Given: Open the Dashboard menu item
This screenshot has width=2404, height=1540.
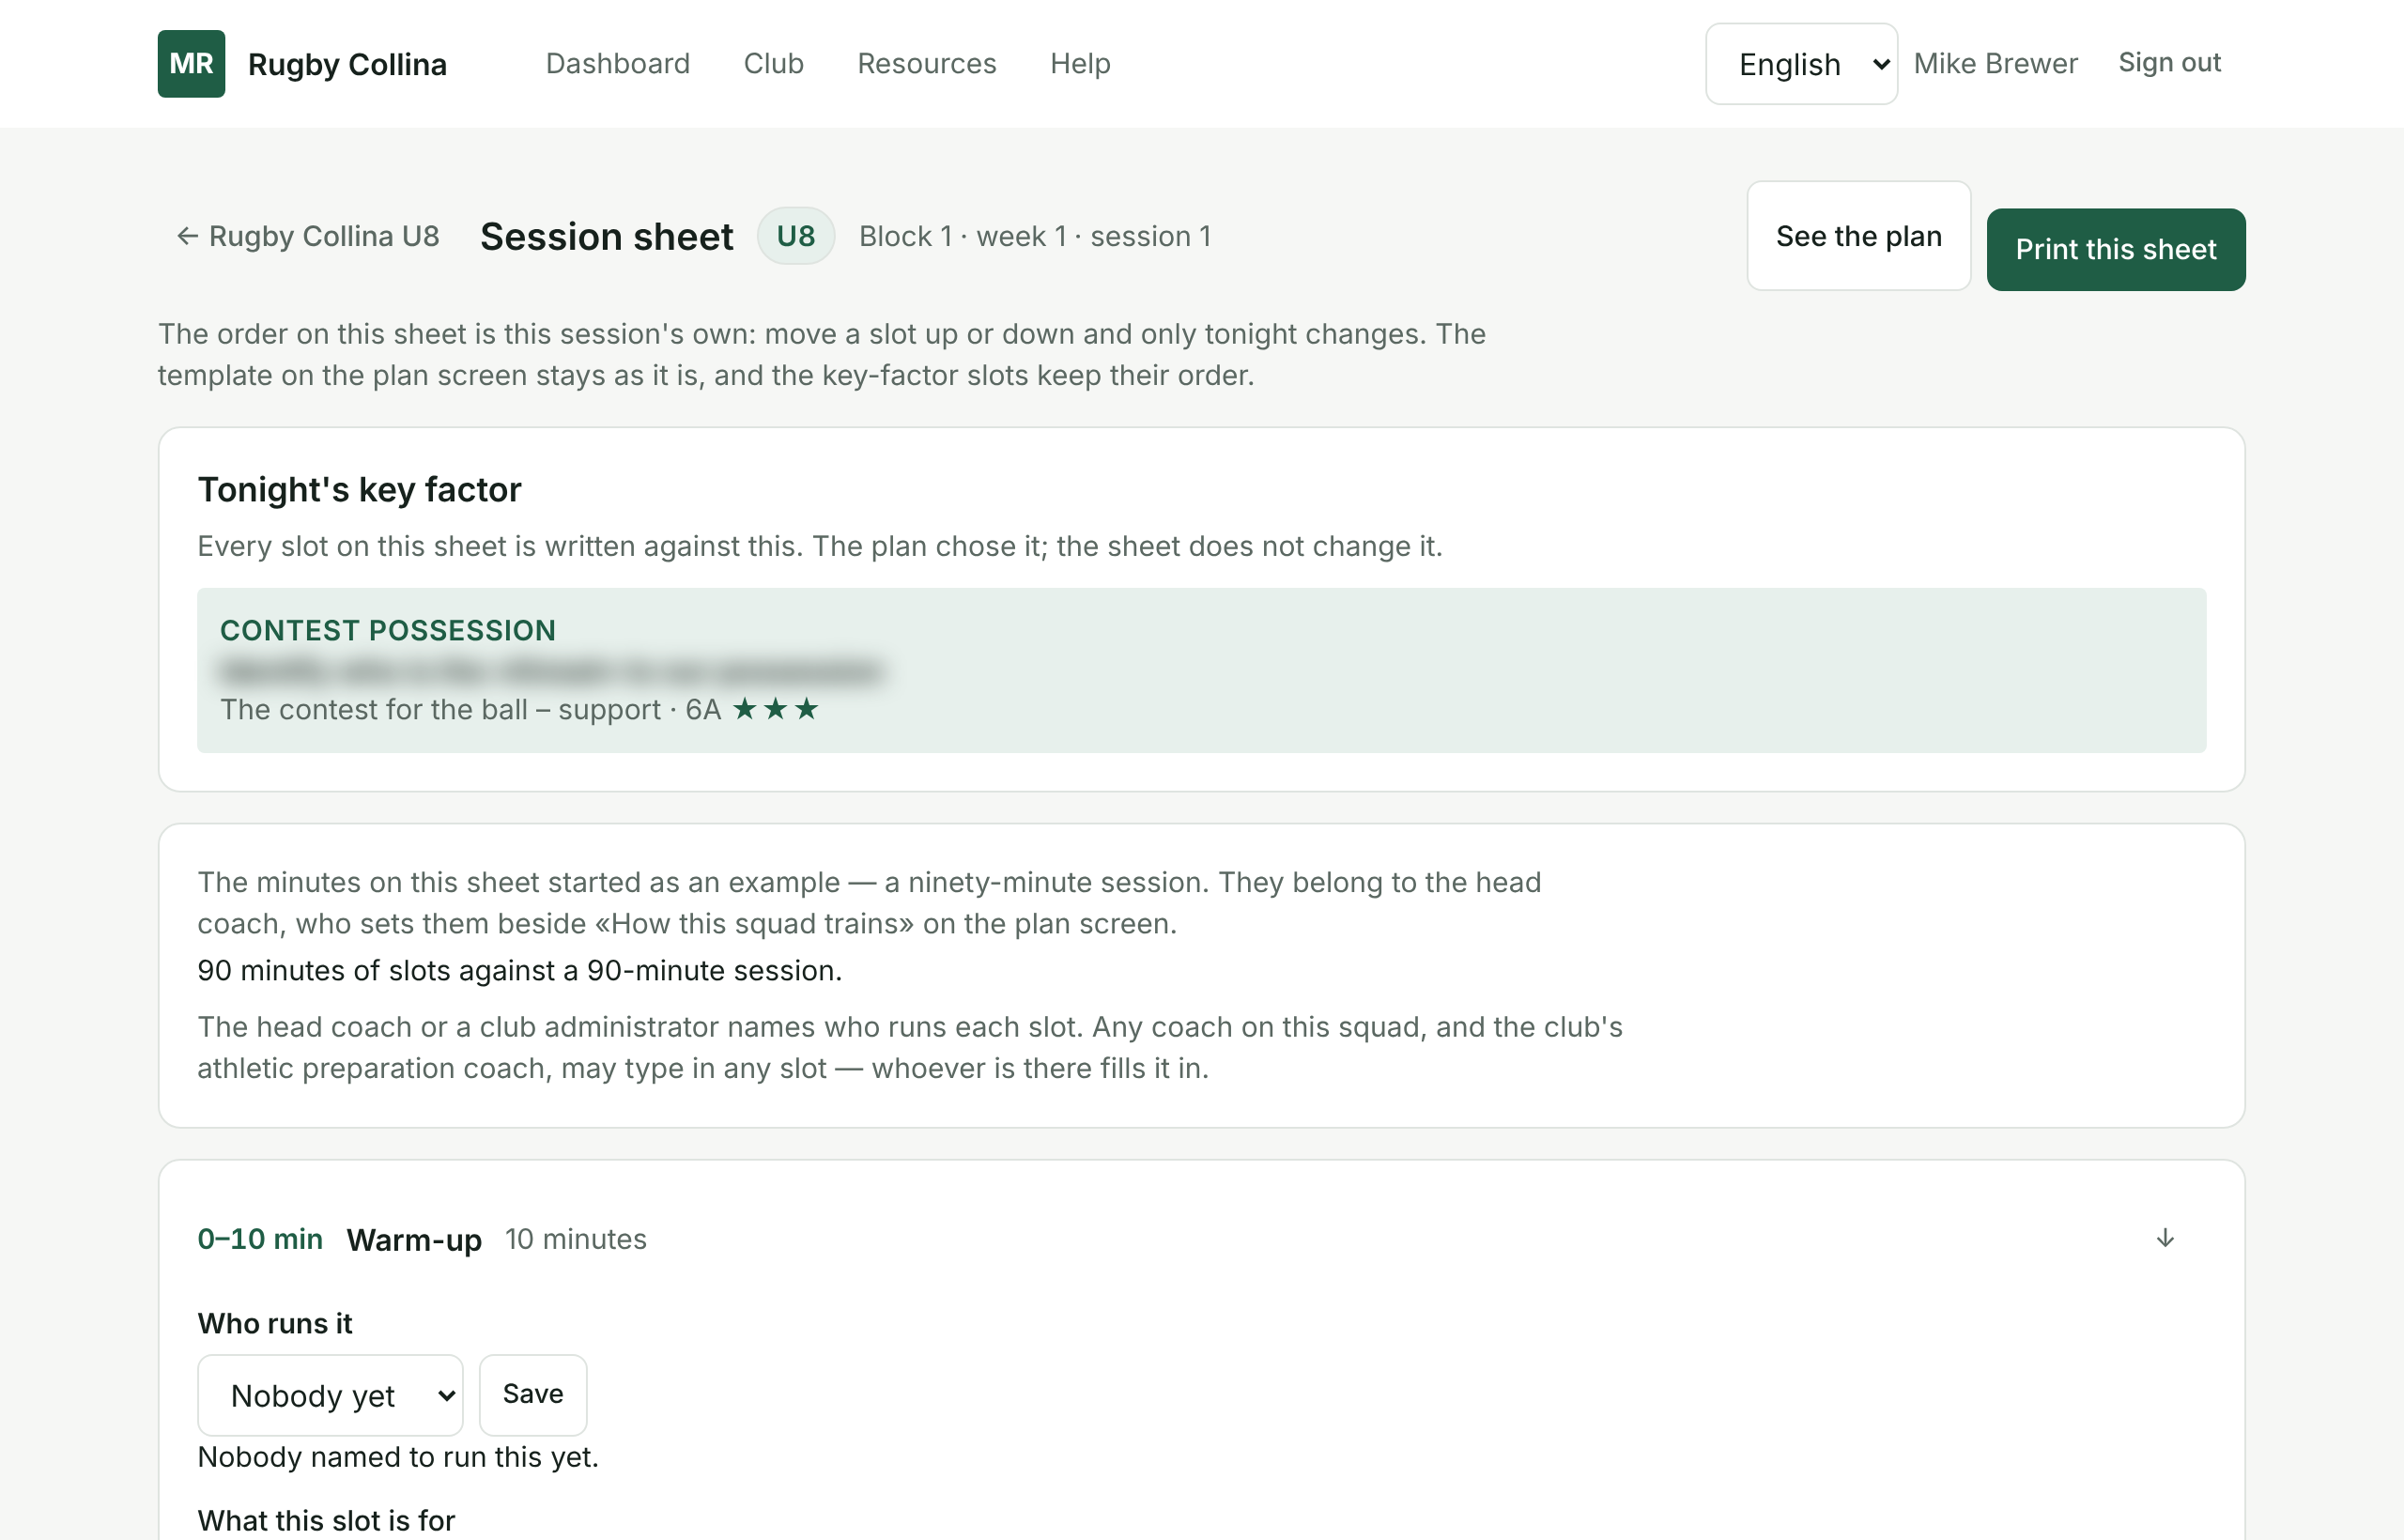Looking at the screenshot, I should coord(618,64).
